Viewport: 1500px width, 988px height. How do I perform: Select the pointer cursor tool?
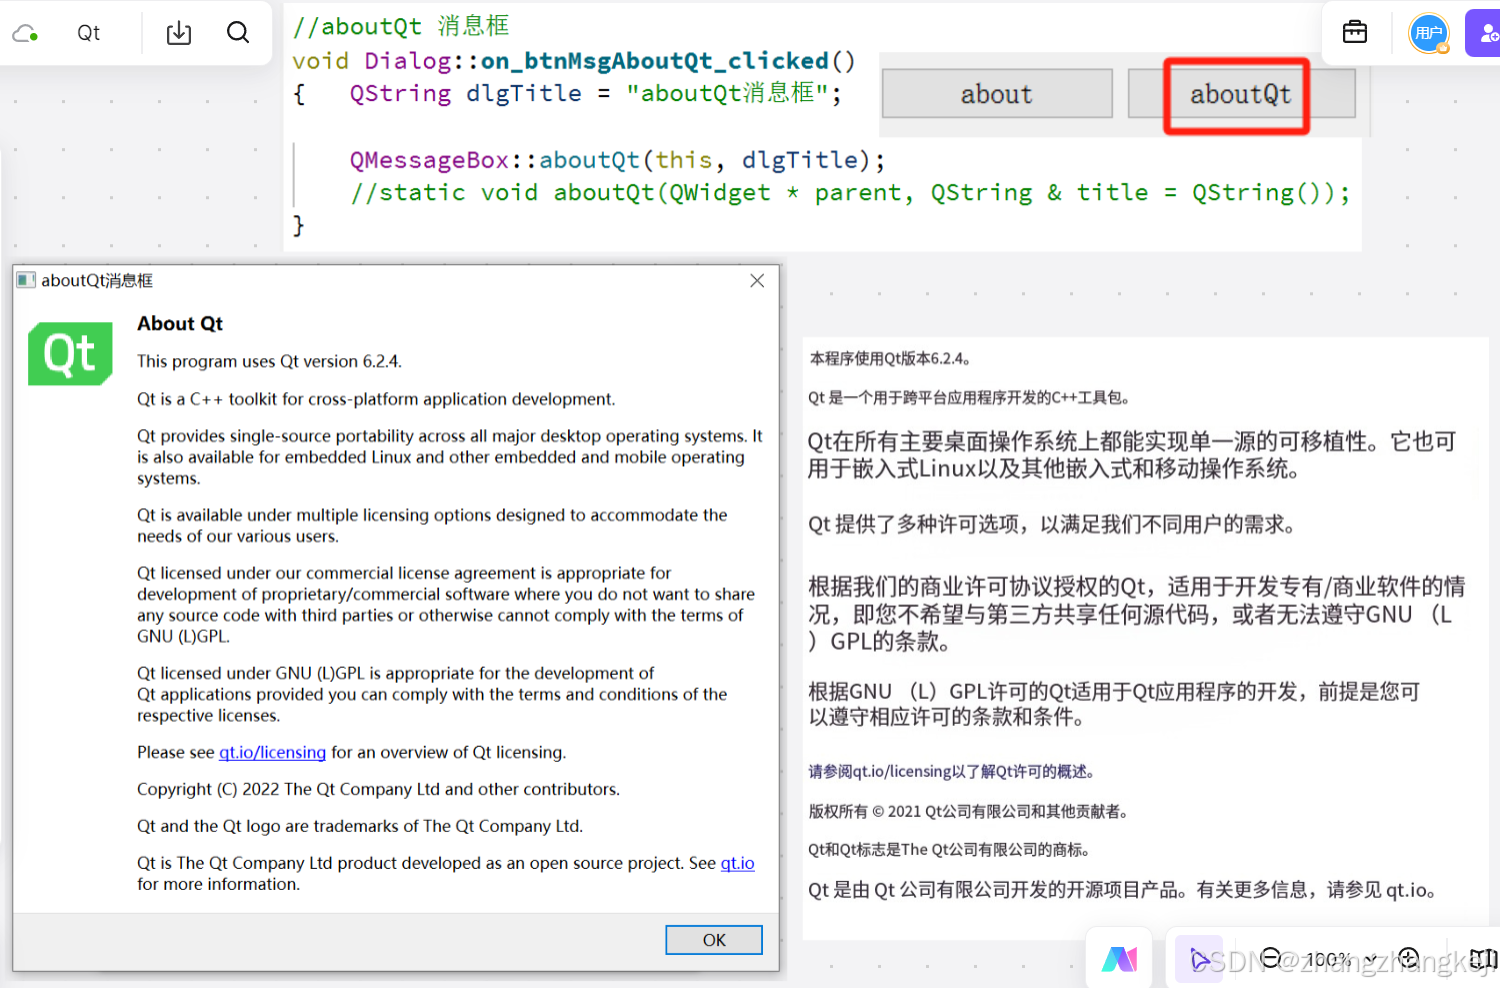pyautogui.click(x=1199, y=960)
